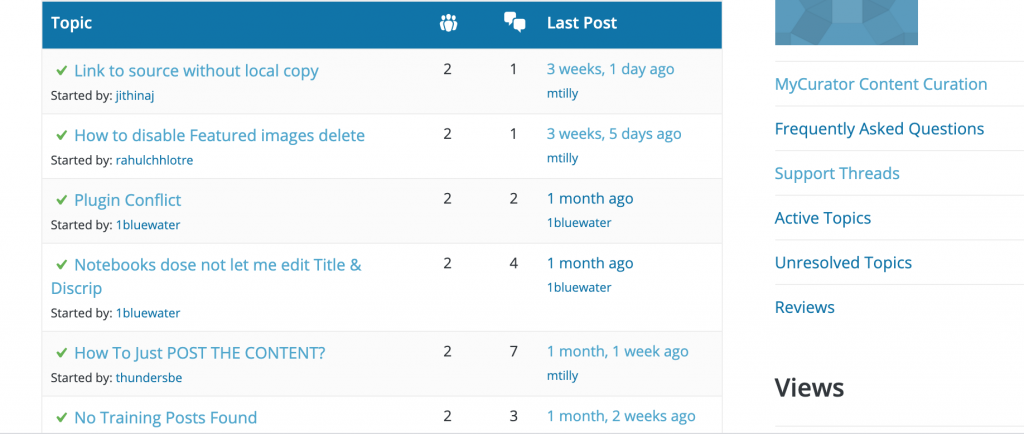Image resolution: width=1024 pixels, height=434 pixels.
Task: Open the plugin banner thumbnail image
Action: pos(846,22)
